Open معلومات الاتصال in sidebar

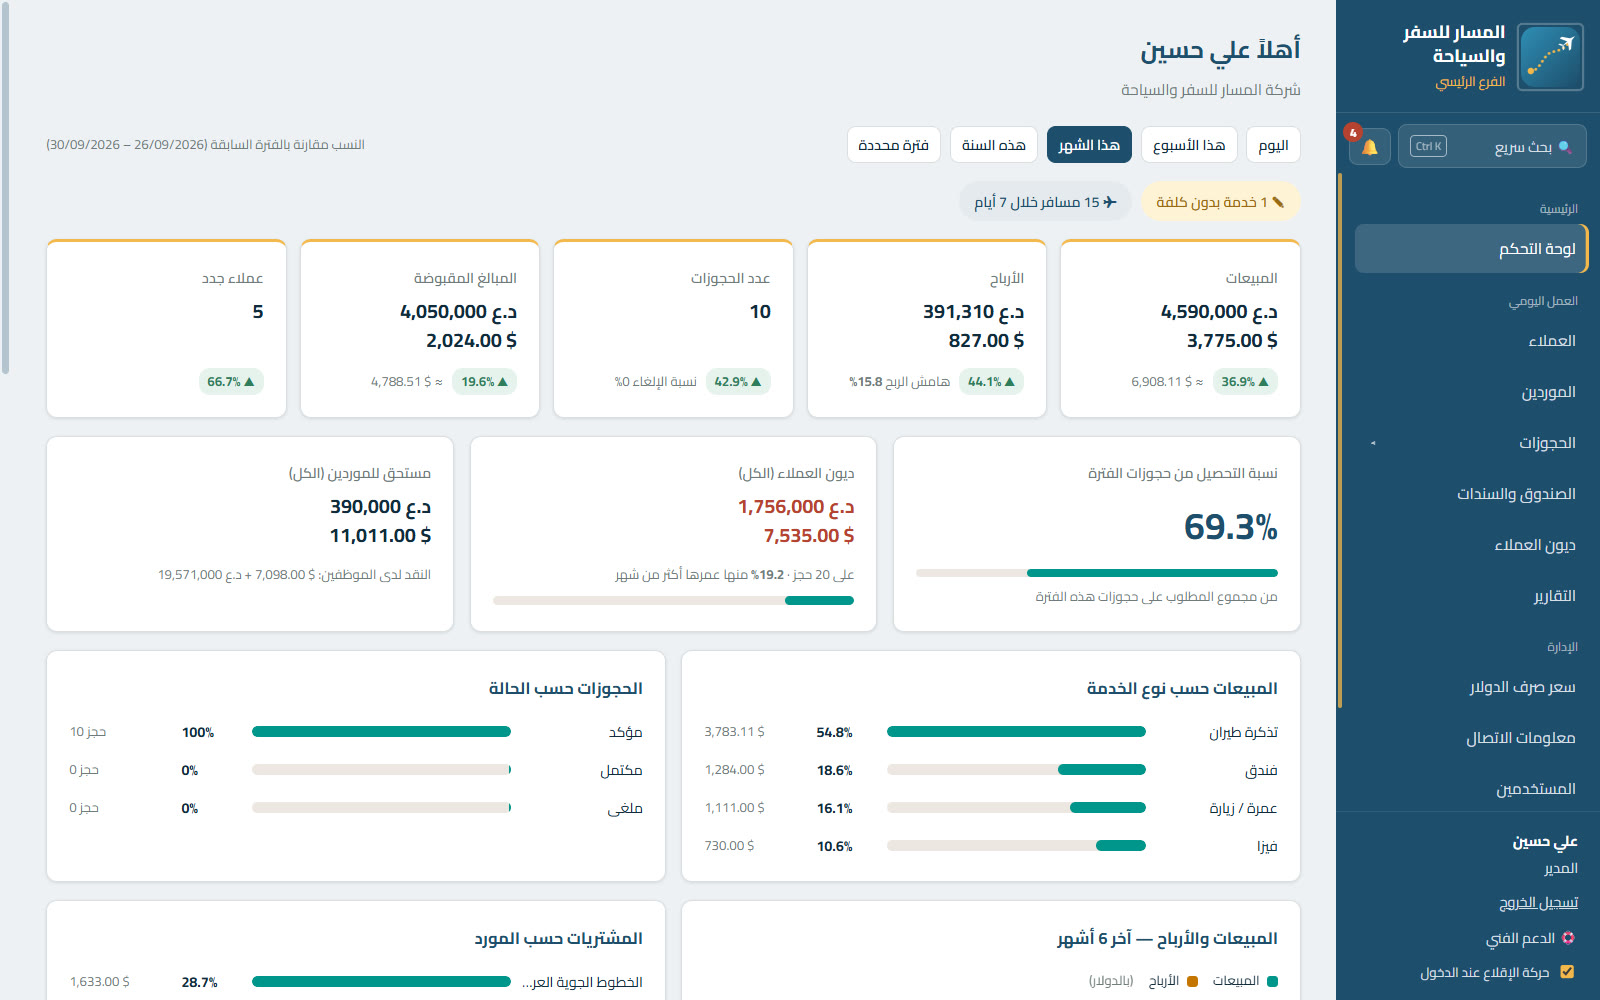(1470, 738)
